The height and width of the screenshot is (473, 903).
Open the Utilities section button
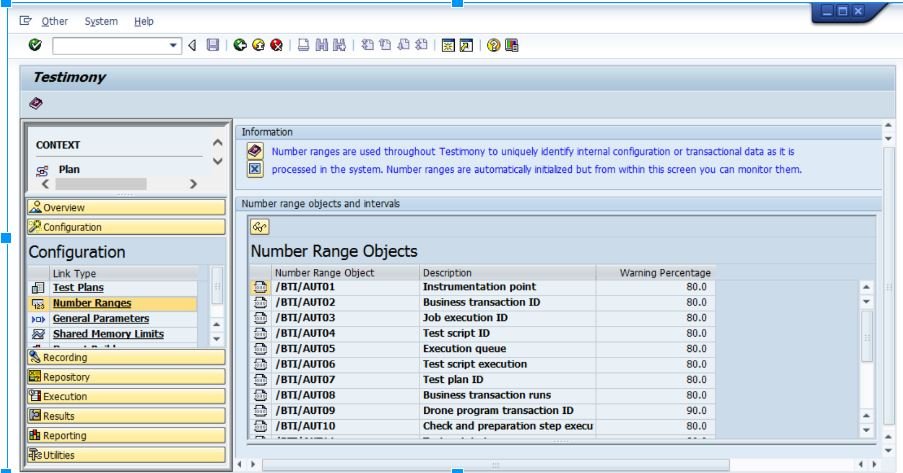(x=126, y=455)
